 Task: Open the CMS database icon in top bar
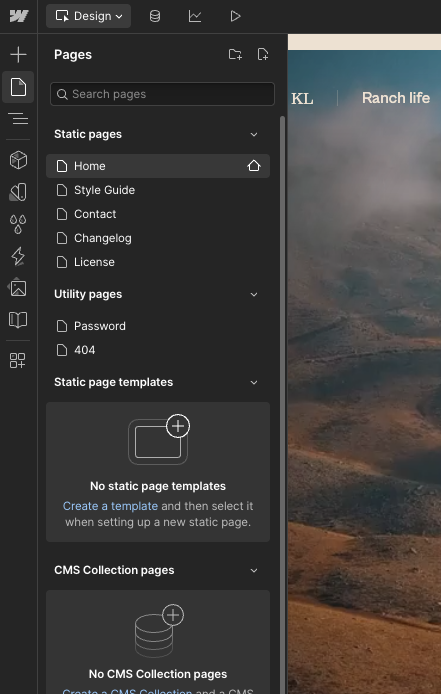pos(155,16)
